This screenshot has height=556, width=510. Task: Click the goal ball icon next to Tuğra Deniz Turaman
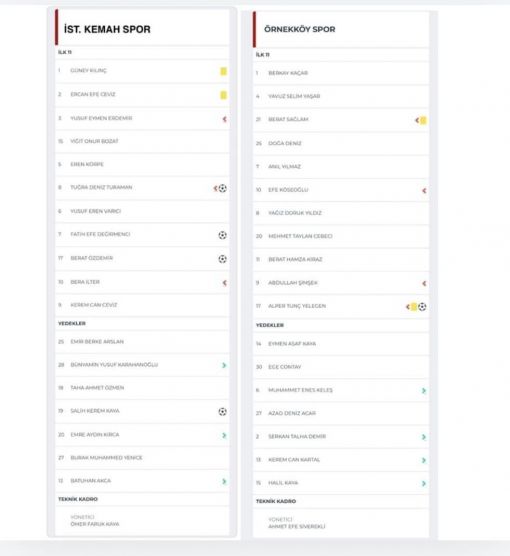click(222, 188)
